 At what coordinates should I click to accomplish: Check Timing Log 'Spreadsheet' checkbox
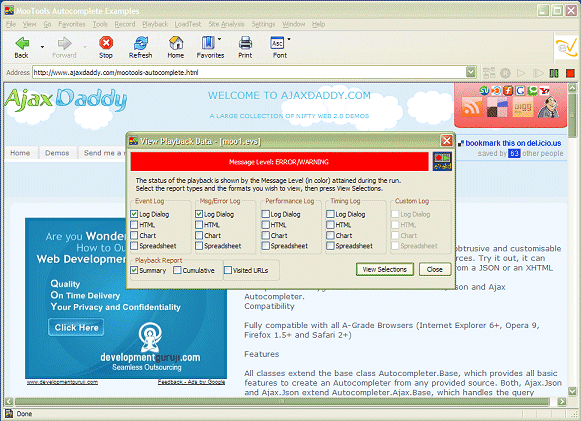tap(330, 246)
